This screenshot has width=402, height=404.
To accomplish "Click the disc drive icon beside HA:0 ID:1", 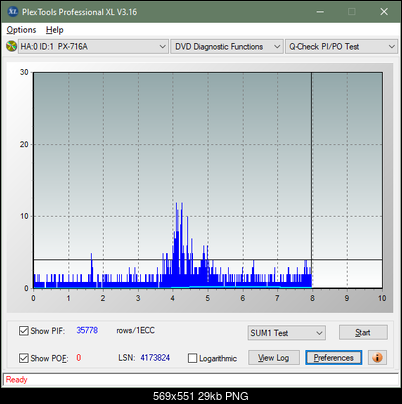I will (11, 46).
